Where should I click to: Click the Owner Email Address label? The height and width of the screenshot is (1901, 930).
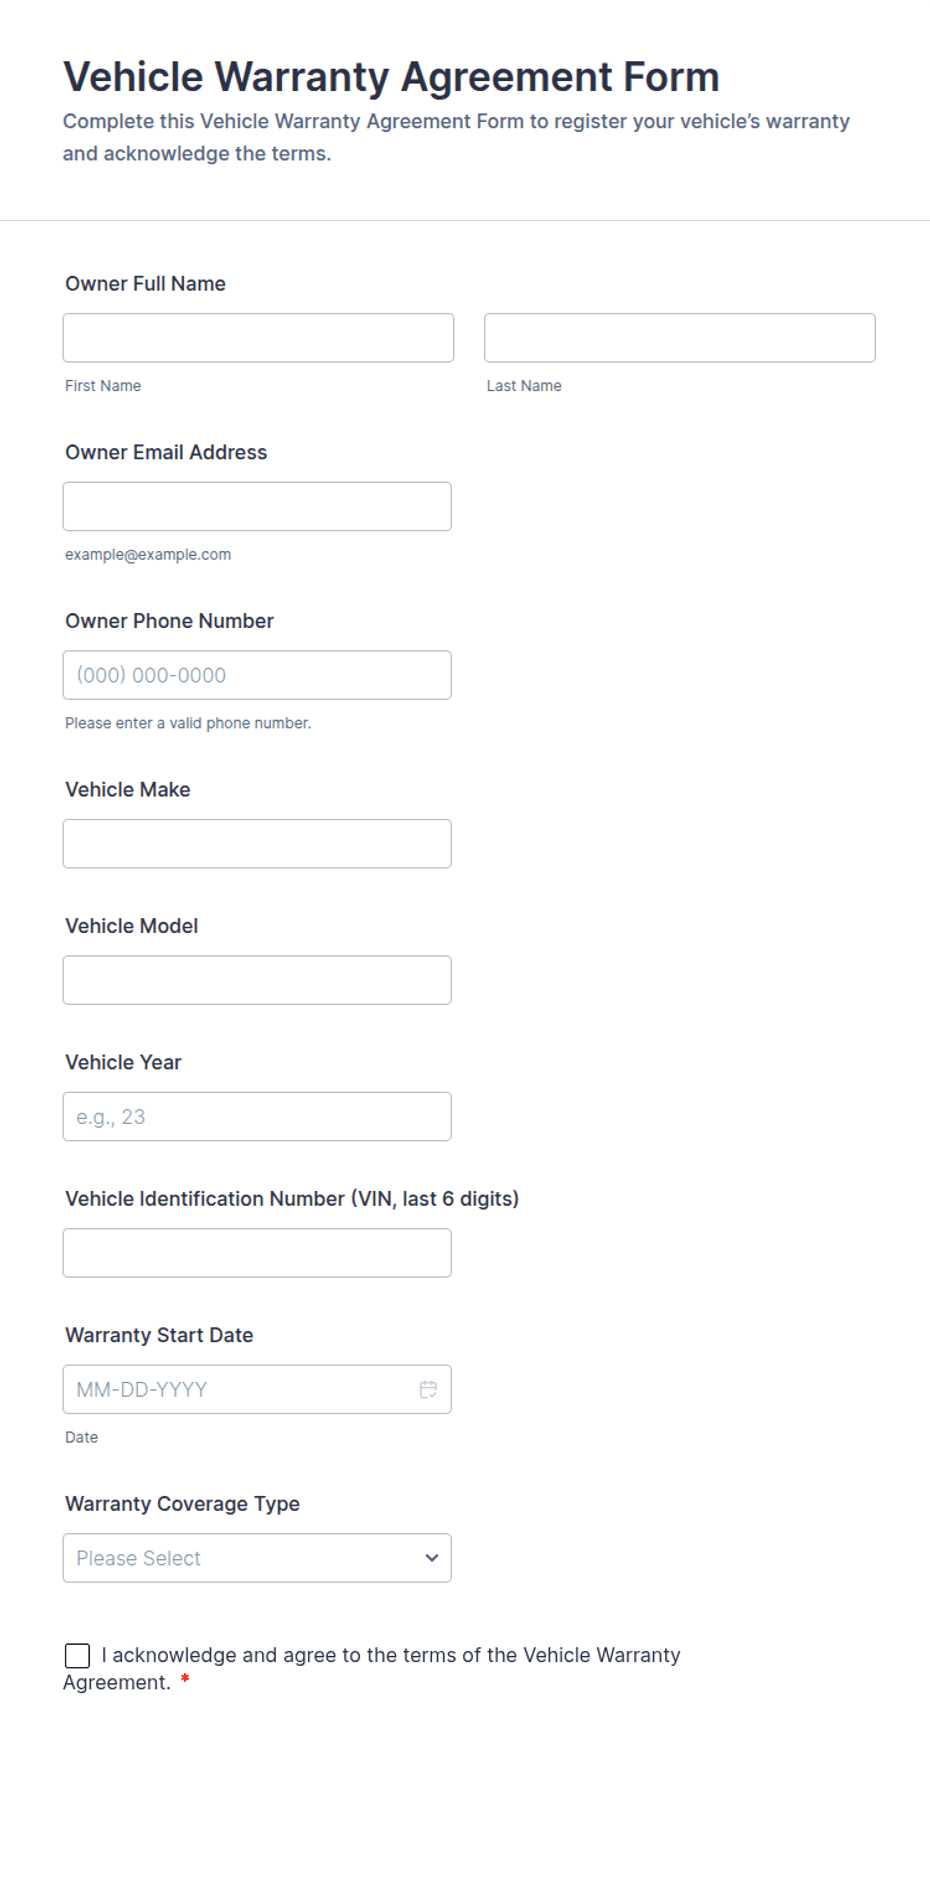point(166,452)
